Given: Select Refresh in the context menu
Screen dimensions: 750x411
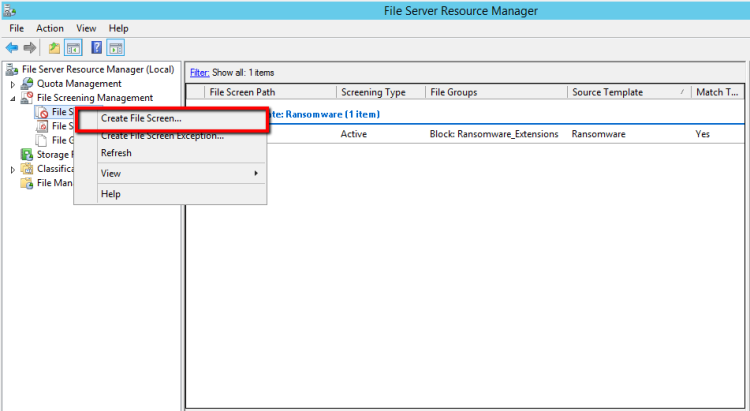Looking at the screenshot, I should [116, 153].
